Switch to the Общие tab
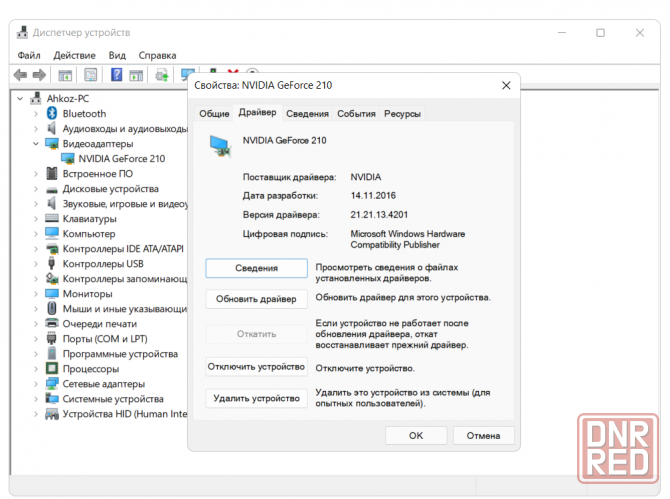Image resolution: width=670 pixels, height=499 pixels. [x=214, y=114]
